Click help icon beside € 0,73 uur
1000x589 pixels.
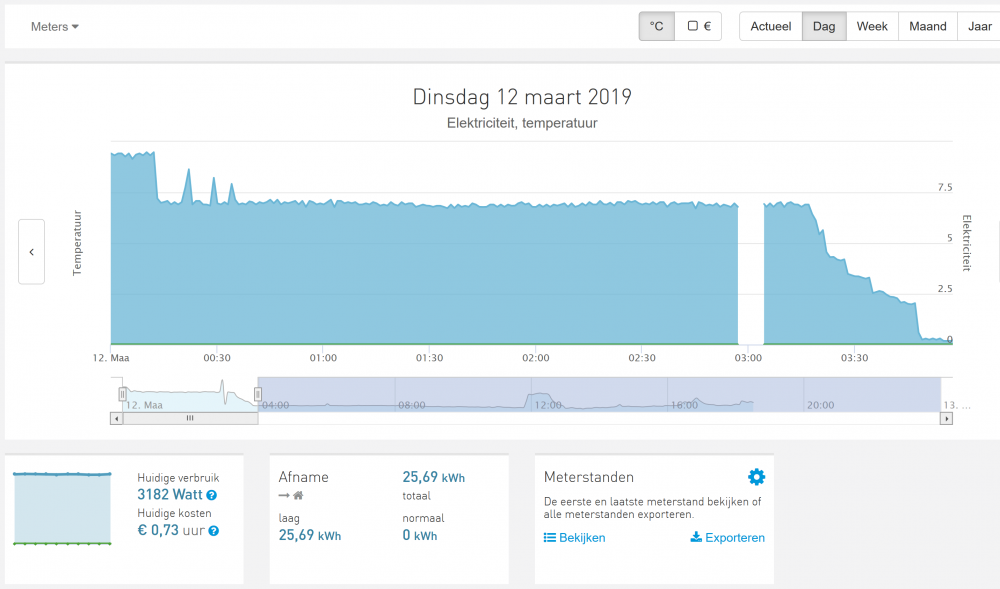(214, 531)
